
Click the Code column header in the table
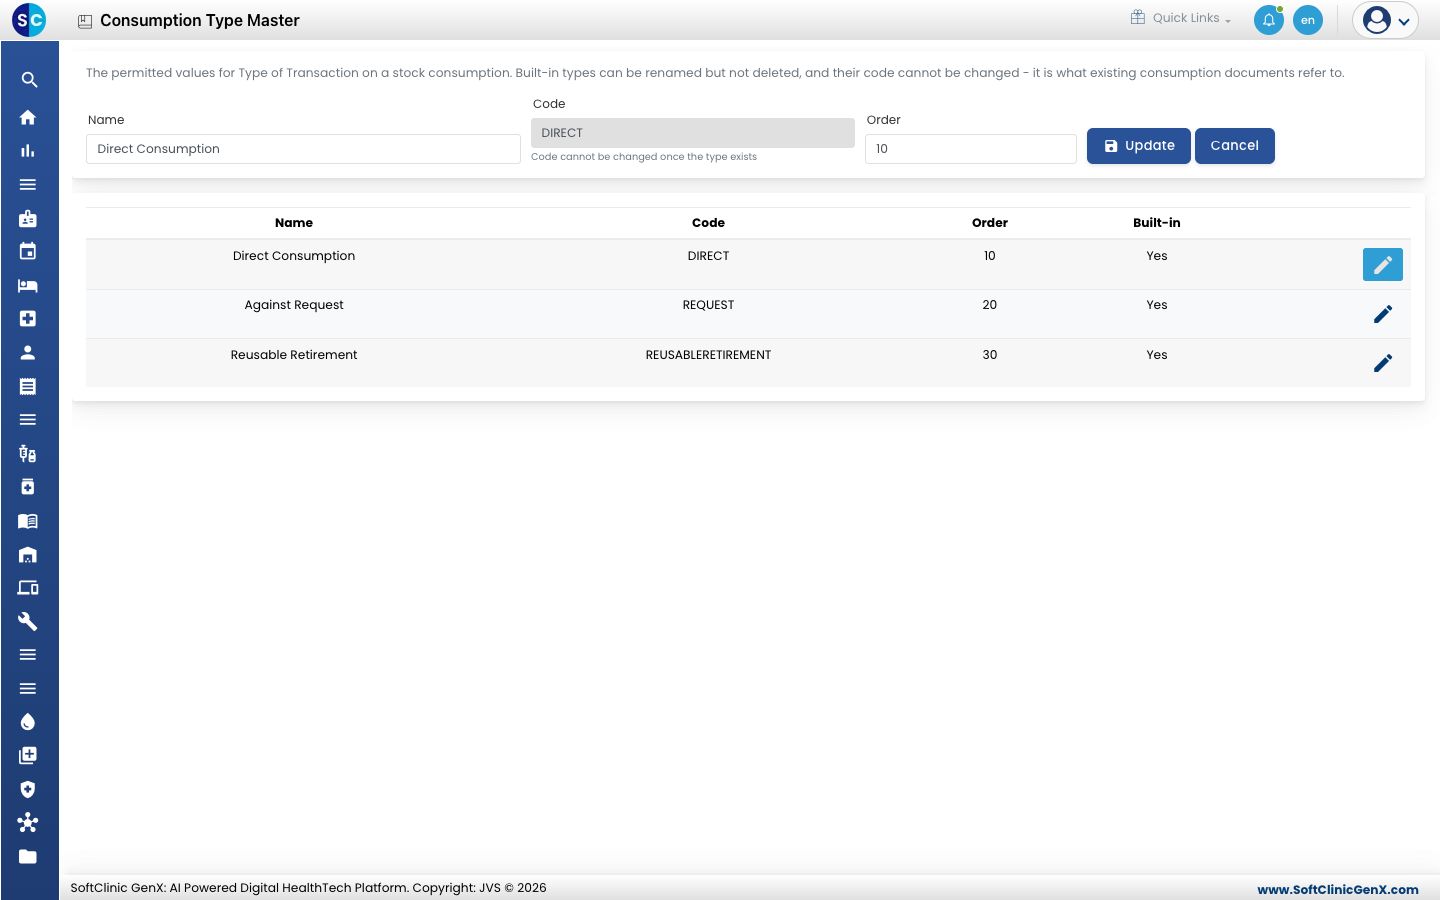point(708,223)
